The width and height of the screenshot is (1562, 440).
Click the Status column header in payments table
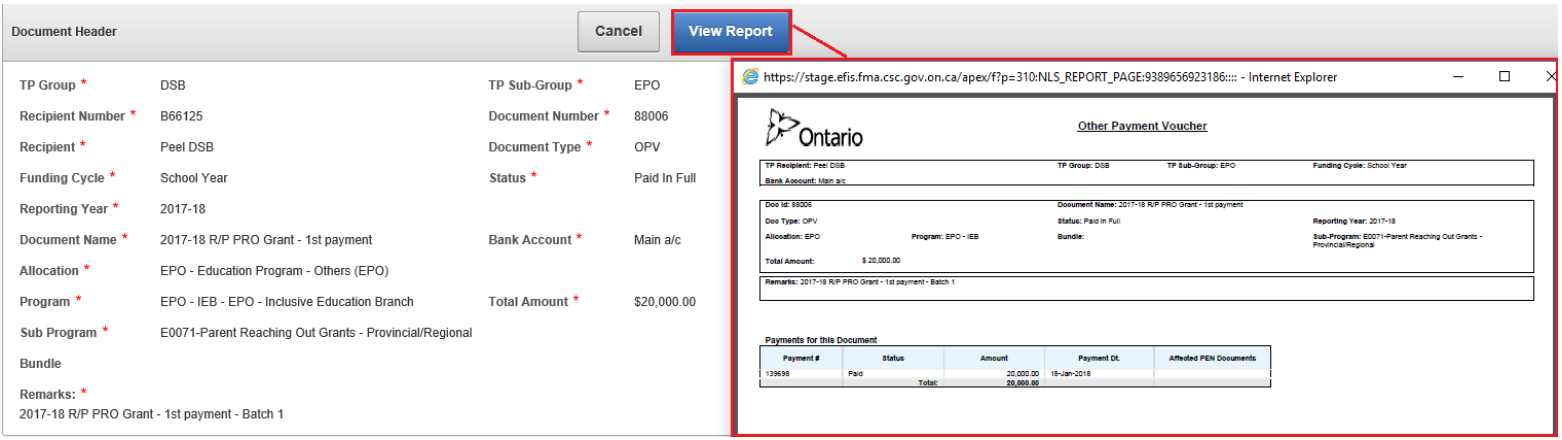(893, 357)
